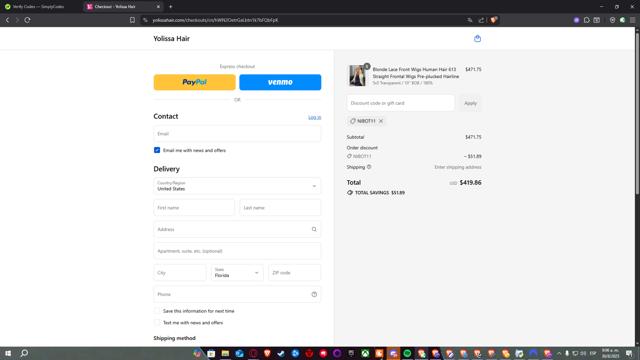Click the Log in link beside Contact

(x=314, y=118)
